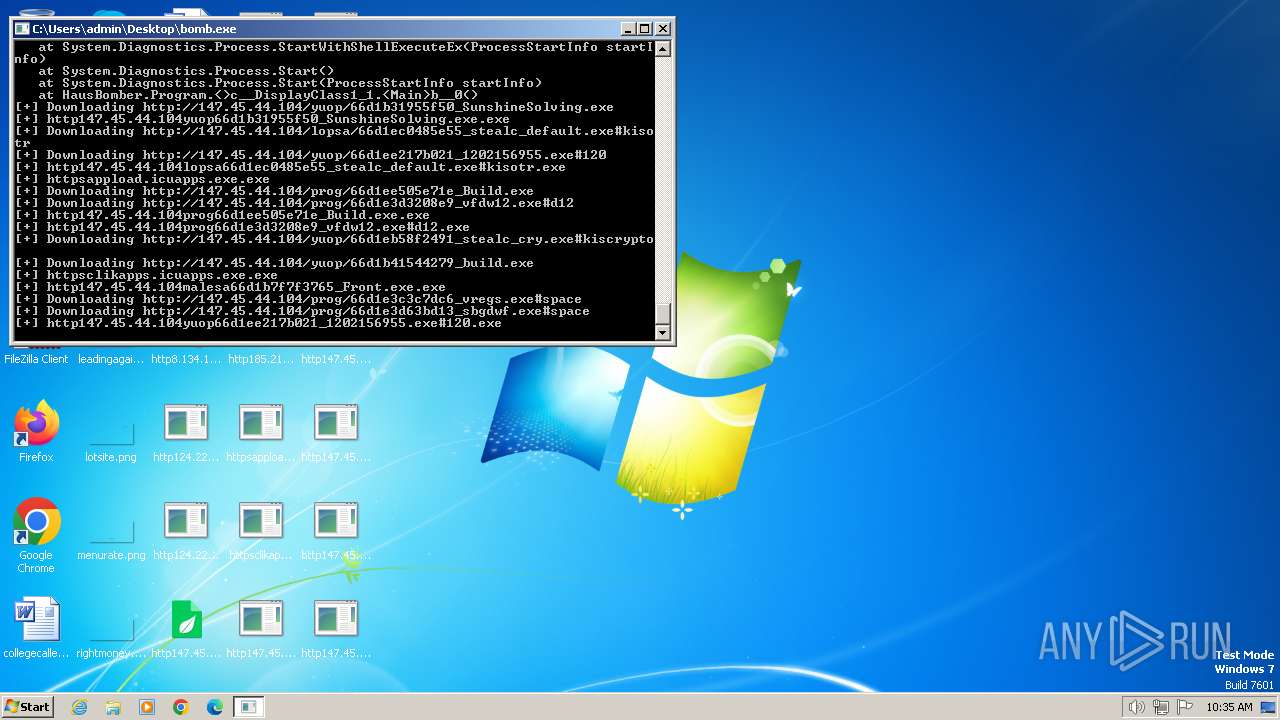Click the line downloading stealc_cry.exe#kiscrypto
The height and width of the screenshot is (720, 1280).
point(334,239)
